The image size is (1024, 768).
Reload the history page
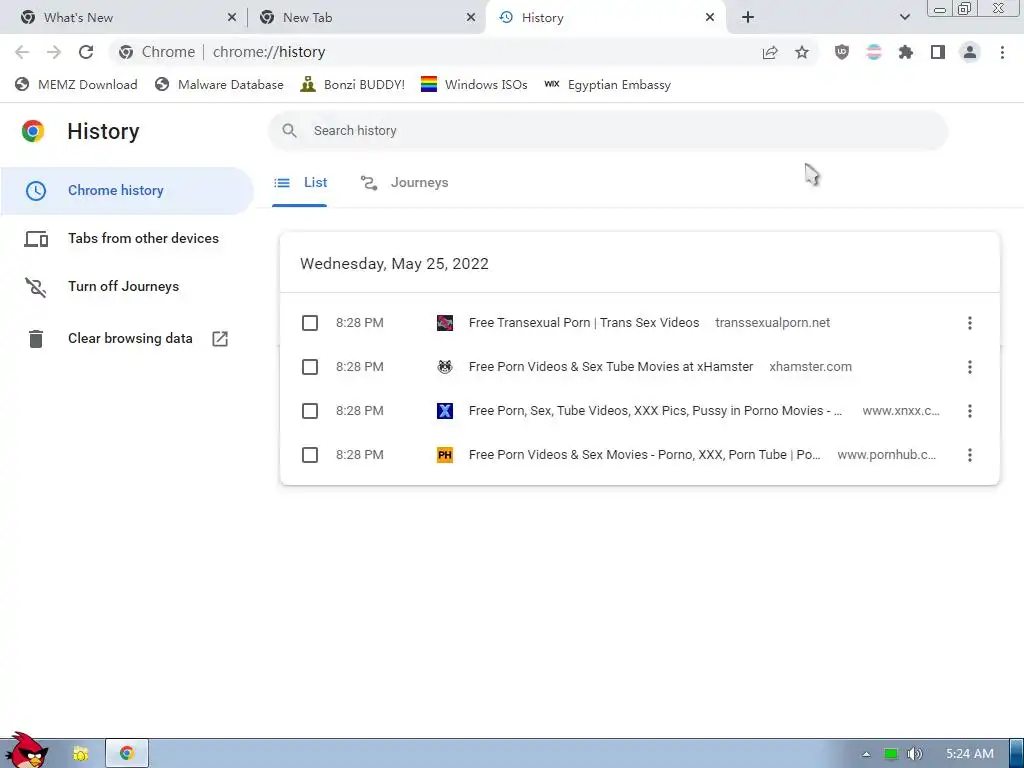pyautogui.click(x=86, y=52)
